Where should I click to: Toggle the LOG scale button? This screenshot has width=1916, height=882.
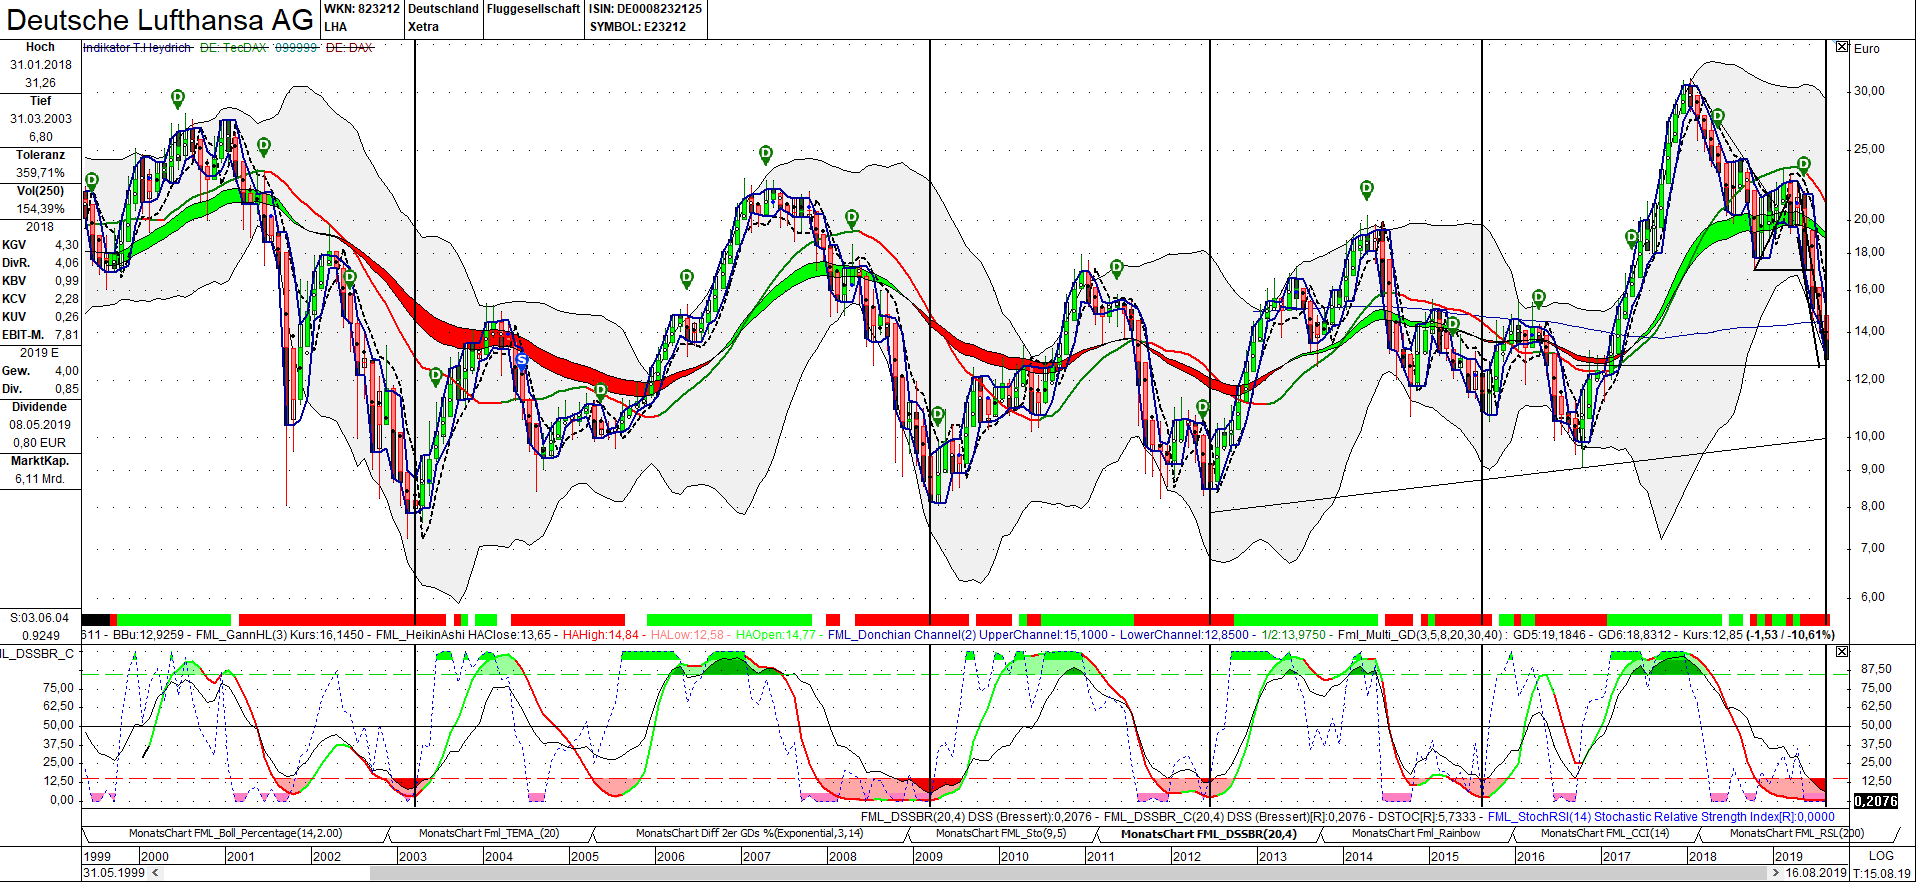click(1881, 856)
